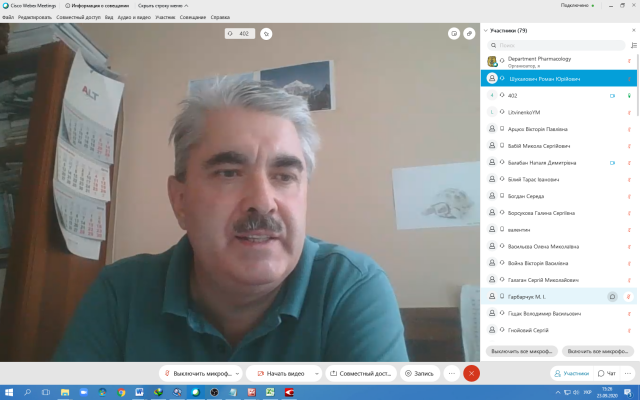The width and height of the screenshot is (640, 400).
Task: Close the participants panel
Action: 633,30
